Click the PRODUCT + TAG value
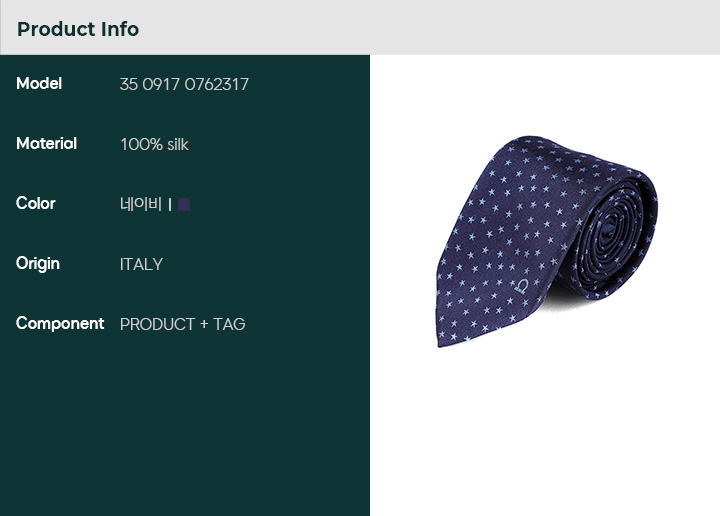Image resolution: width=720 pixels, height=516 pixels. (182, 324)
